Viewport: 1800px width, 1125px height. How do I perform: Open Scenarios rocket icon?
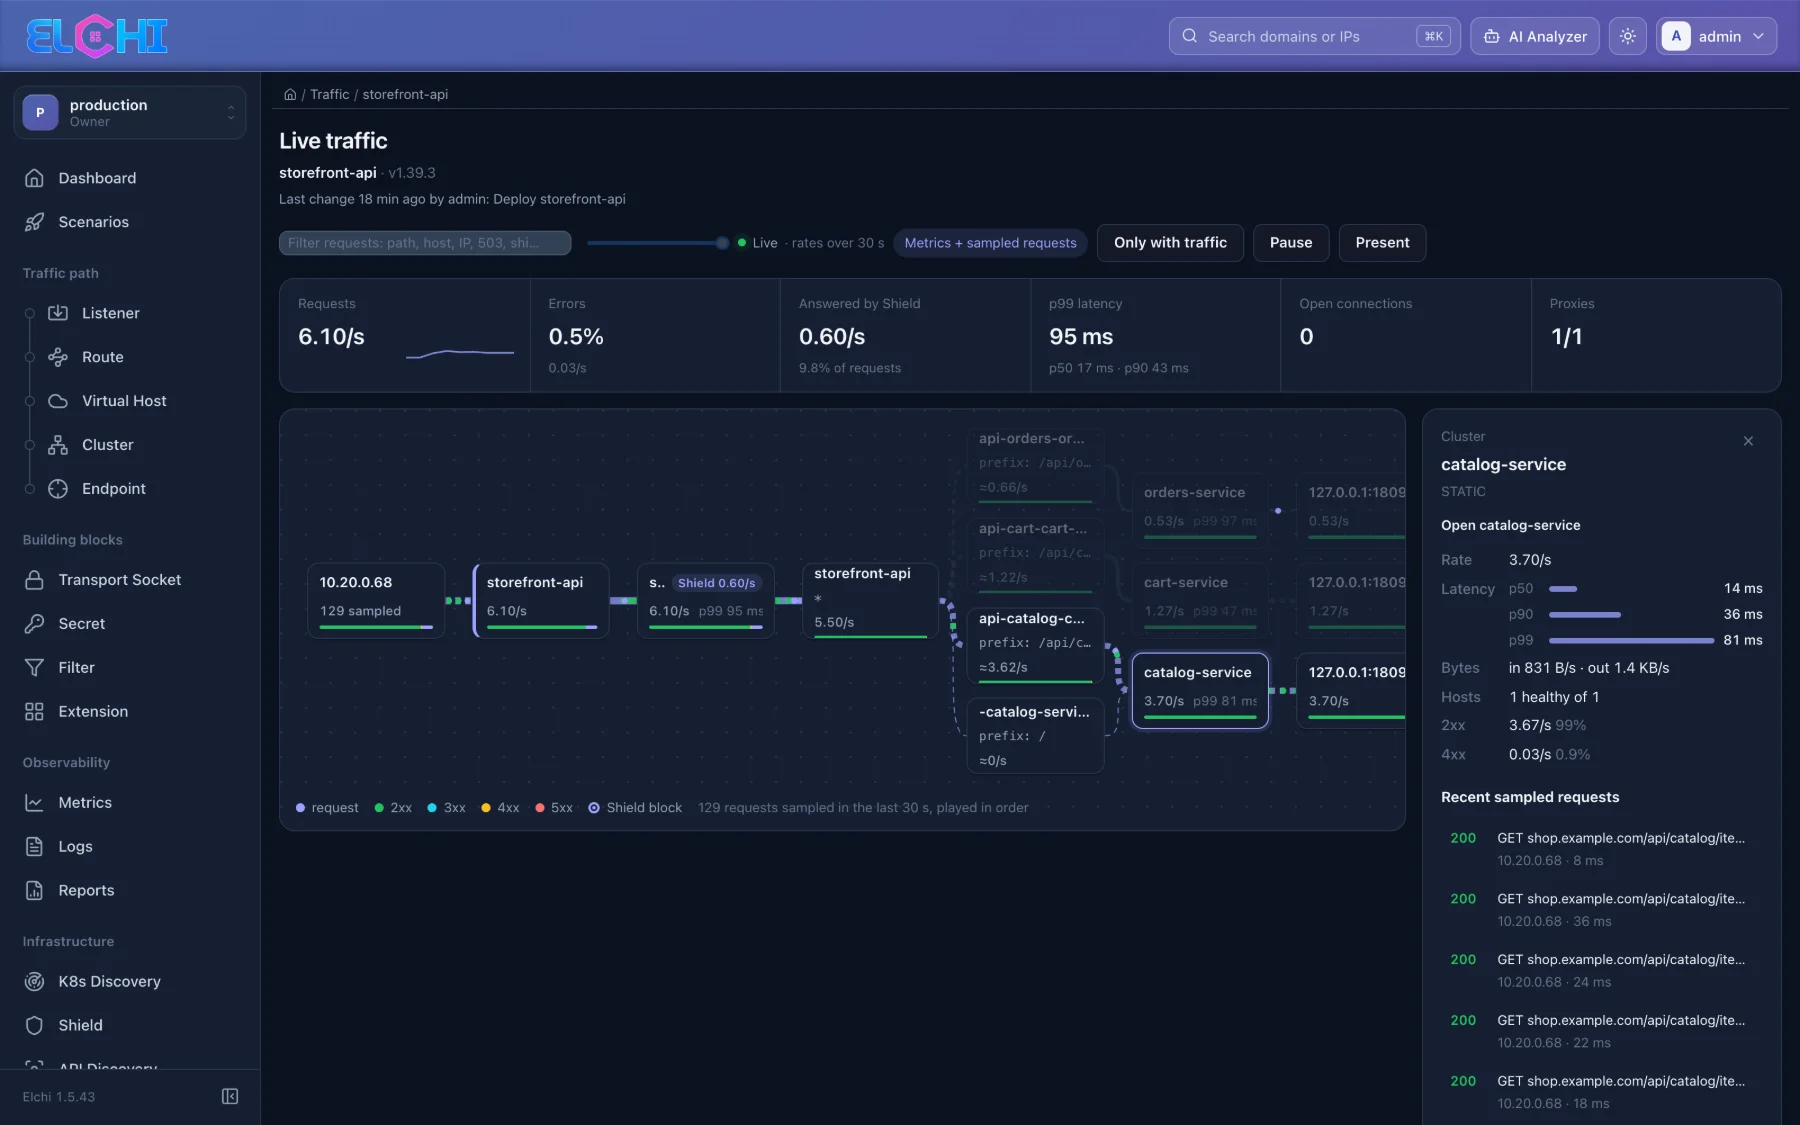tap(34, 222)
